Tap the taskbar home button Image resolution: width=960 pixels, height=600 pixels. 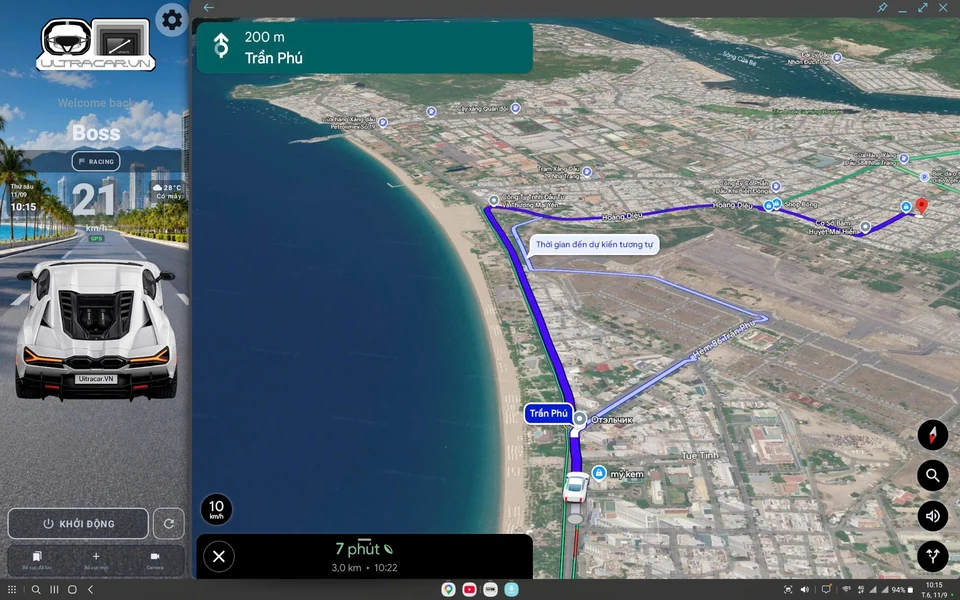(x=72, y=590)
